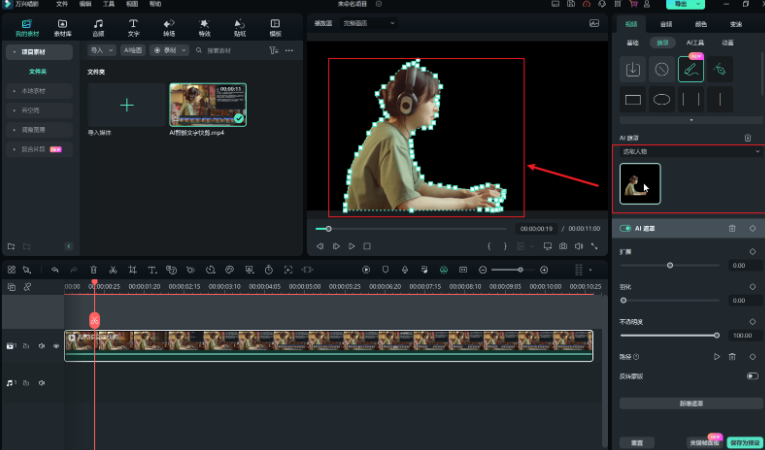Select the AI mp4 video thumbnail
The height and width of the screenshot is (450, 765).
click(x=207, y=105)
